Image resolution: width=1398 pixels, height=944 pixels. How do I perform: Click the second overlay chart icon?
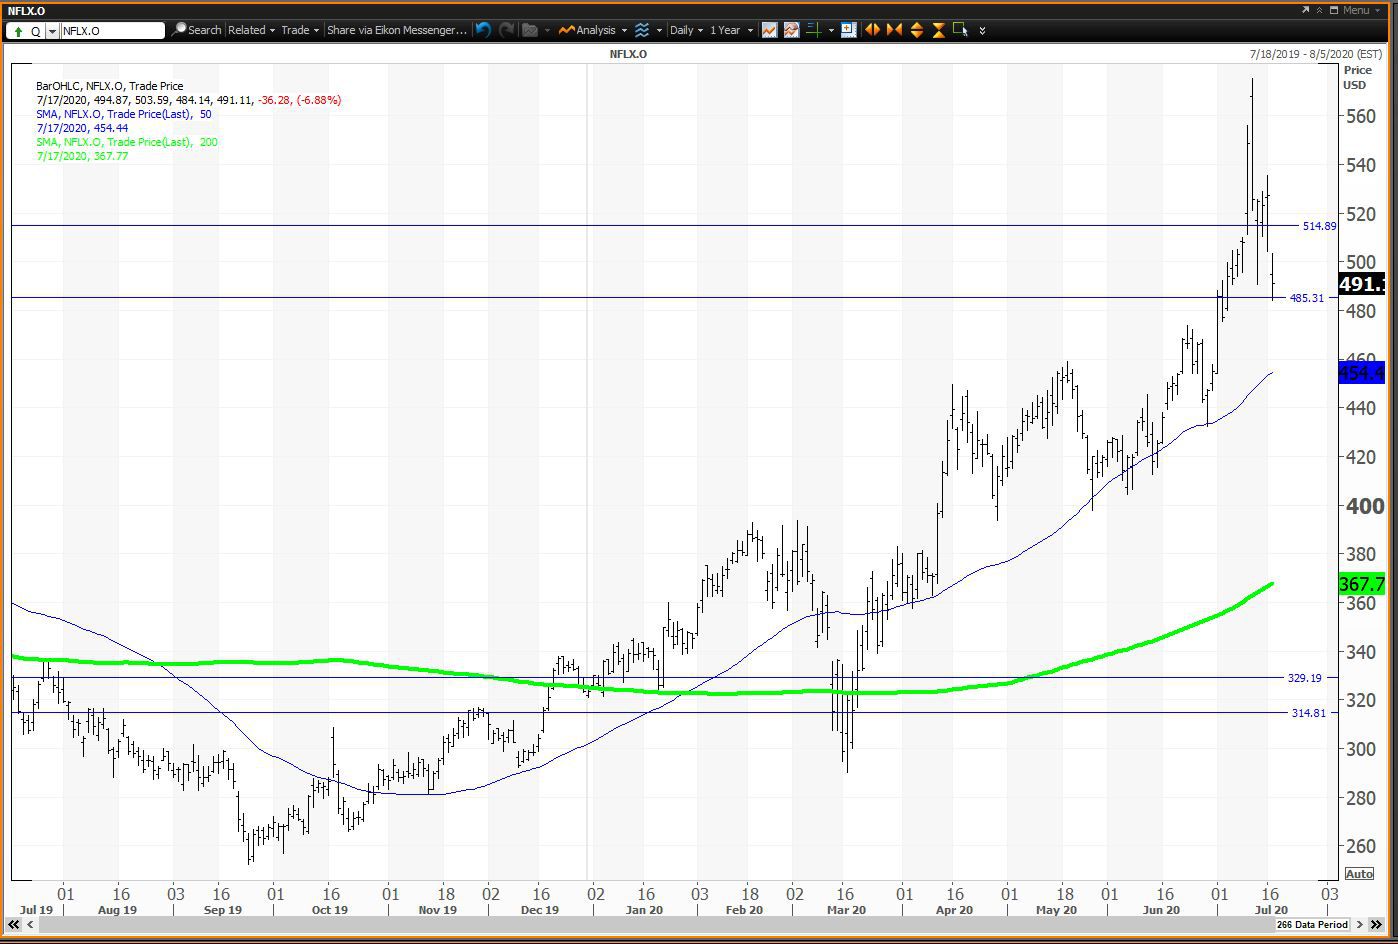pyautogui.click(x=791, y=30)
